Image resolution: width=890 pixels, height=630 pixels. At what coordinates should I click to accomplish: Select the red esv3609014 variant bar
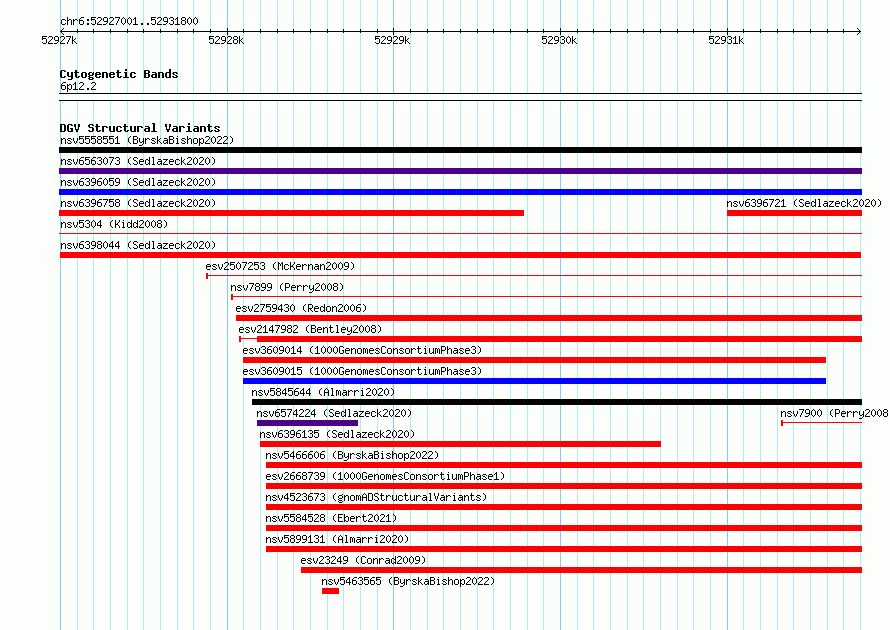click(534, 360)
